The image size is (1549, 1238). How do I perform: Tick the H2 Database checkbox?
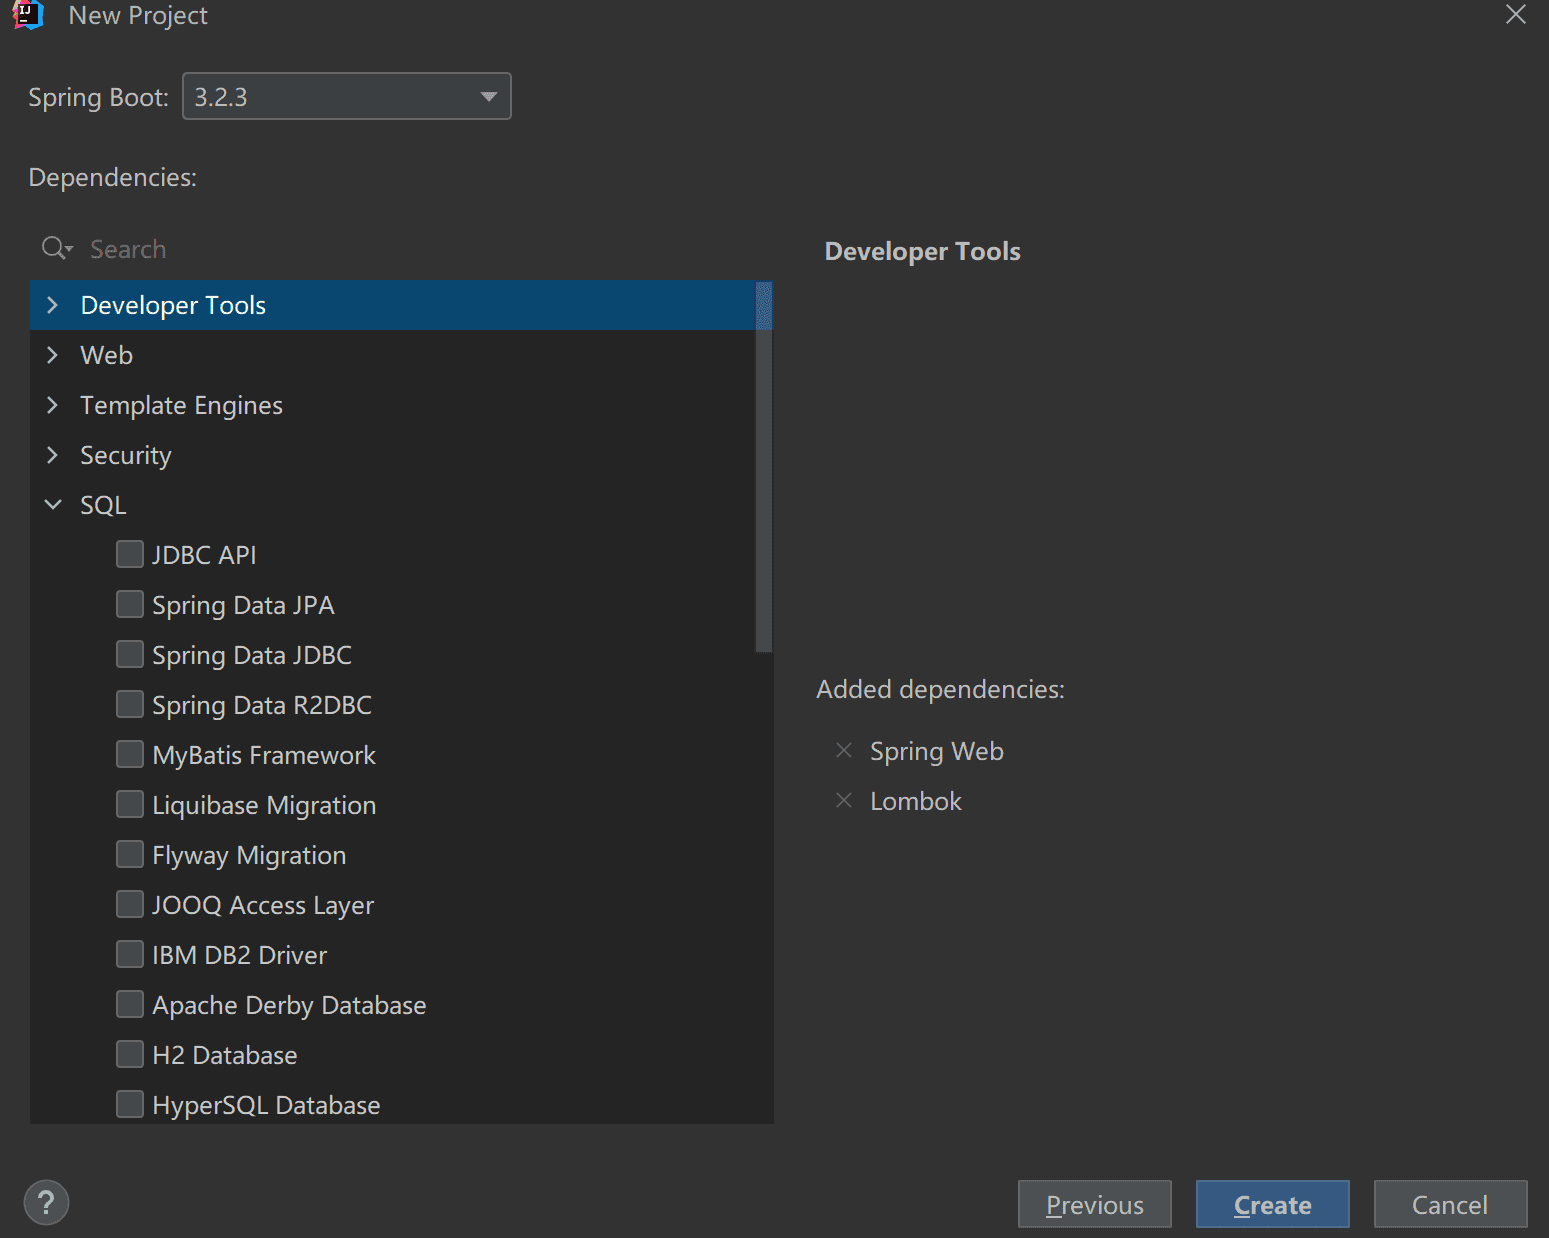pyautogui.click(x=130, y=1054)
